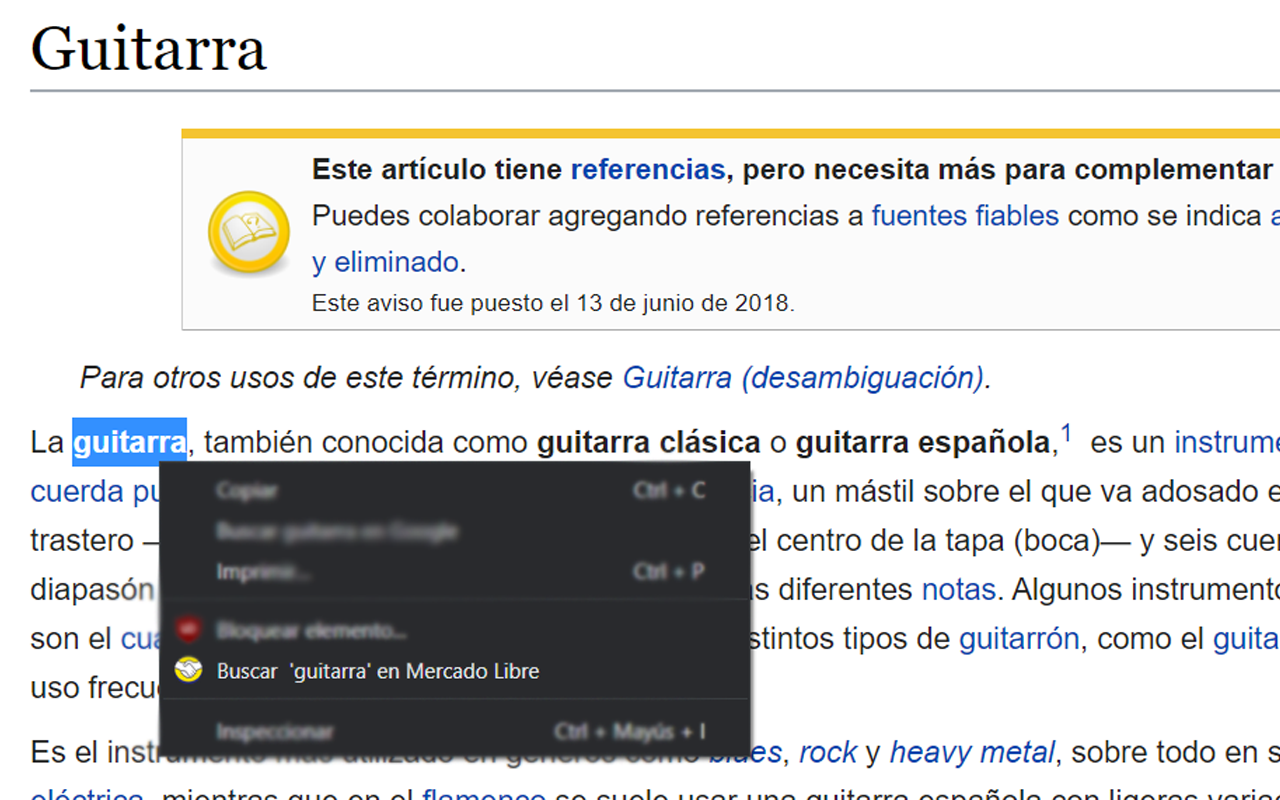Viewport: 1280px width, 800px height.
Task: Select "Copiar" from the context menu
Action: [246, 490]
